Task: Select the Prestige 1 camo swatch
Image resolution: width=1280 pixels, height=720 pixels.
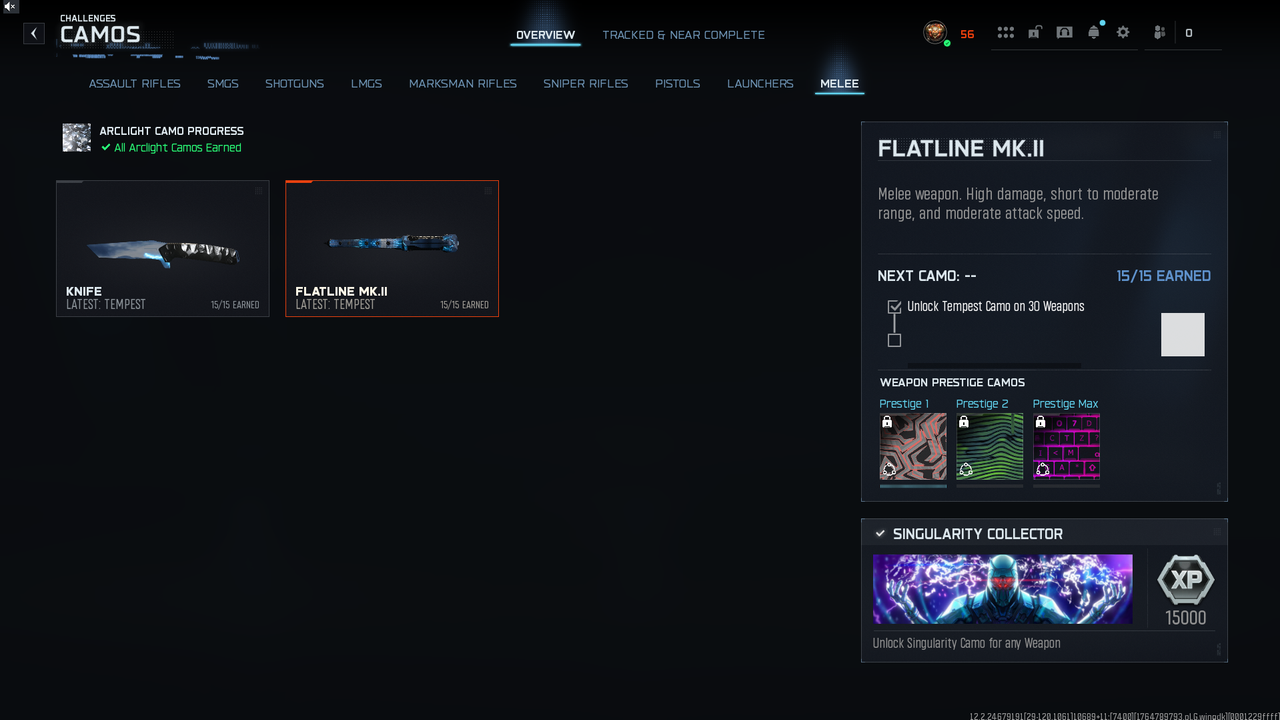Action: [913, 446]
